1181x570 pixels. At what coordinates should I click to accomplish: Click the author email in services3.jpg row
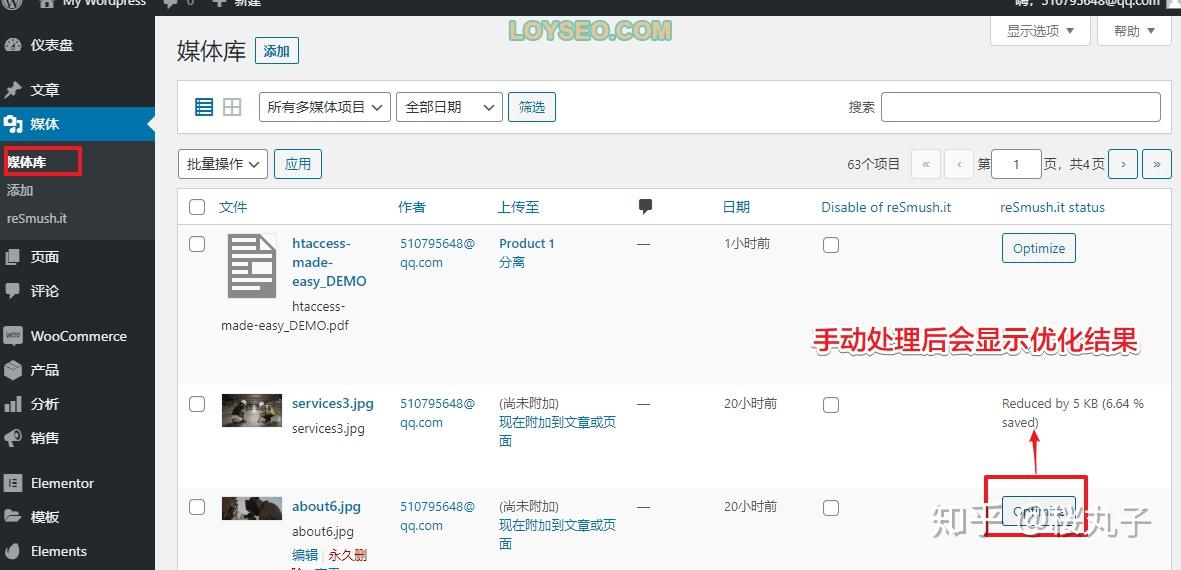[437, 413]
